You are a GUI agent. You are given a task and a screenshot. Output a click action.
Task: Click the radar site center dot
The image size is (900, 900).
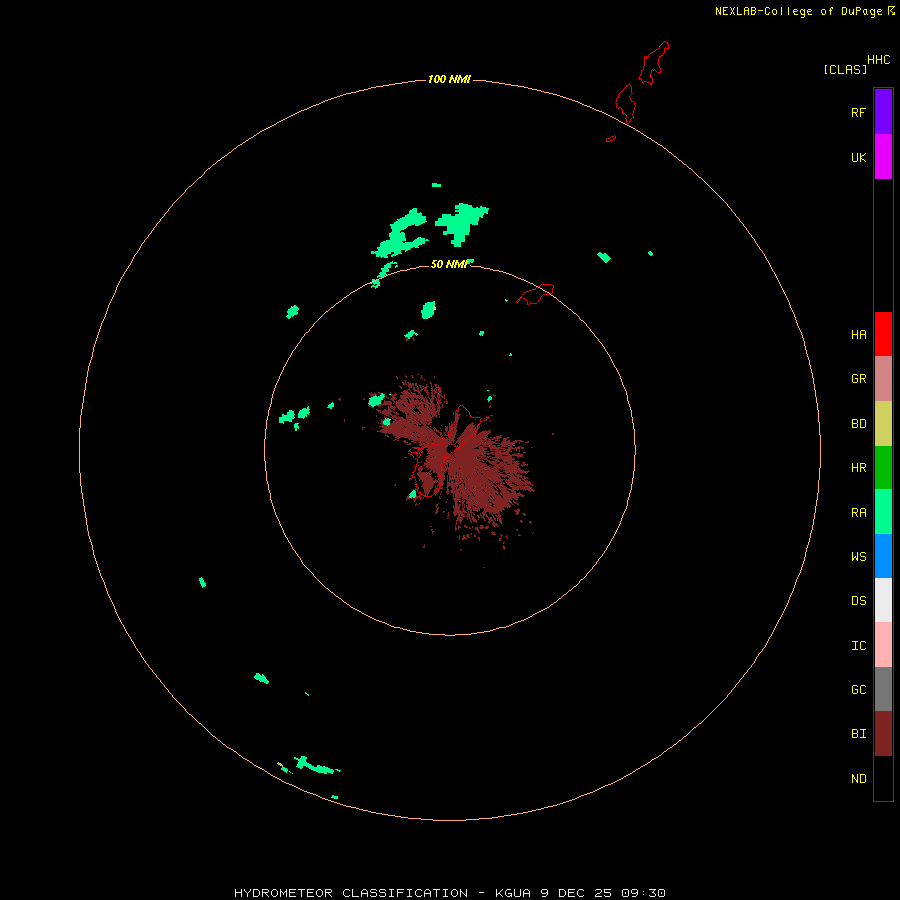[451, 449]
